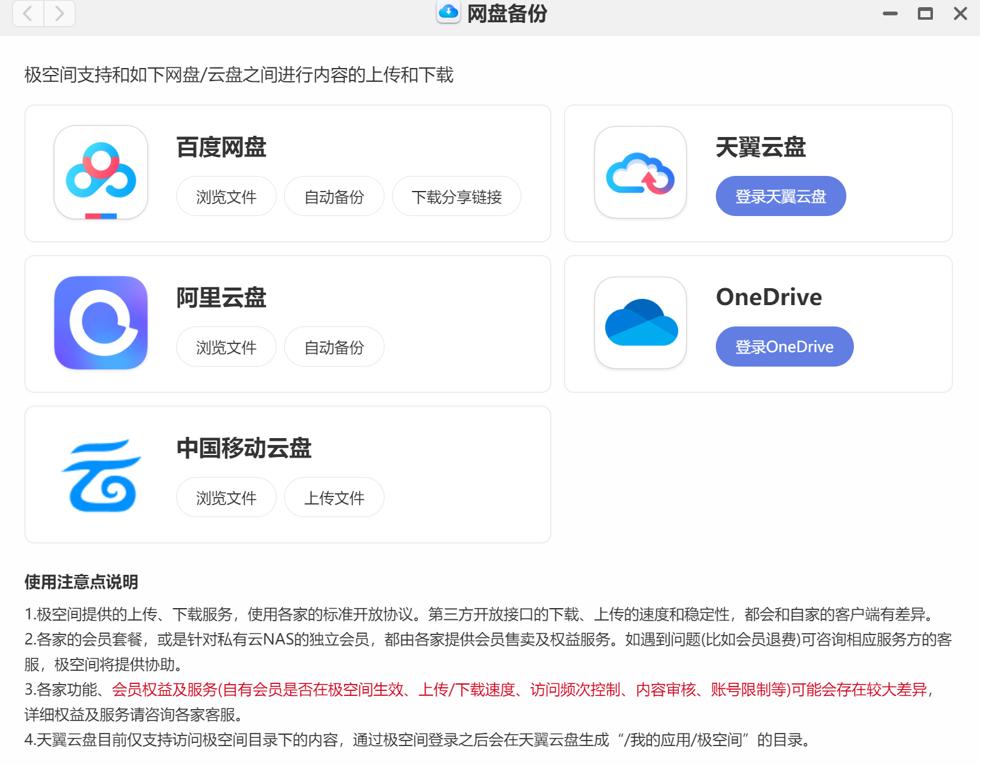
Task: Click the 天翼云盘 cloud icon
Action: point(638,172)
